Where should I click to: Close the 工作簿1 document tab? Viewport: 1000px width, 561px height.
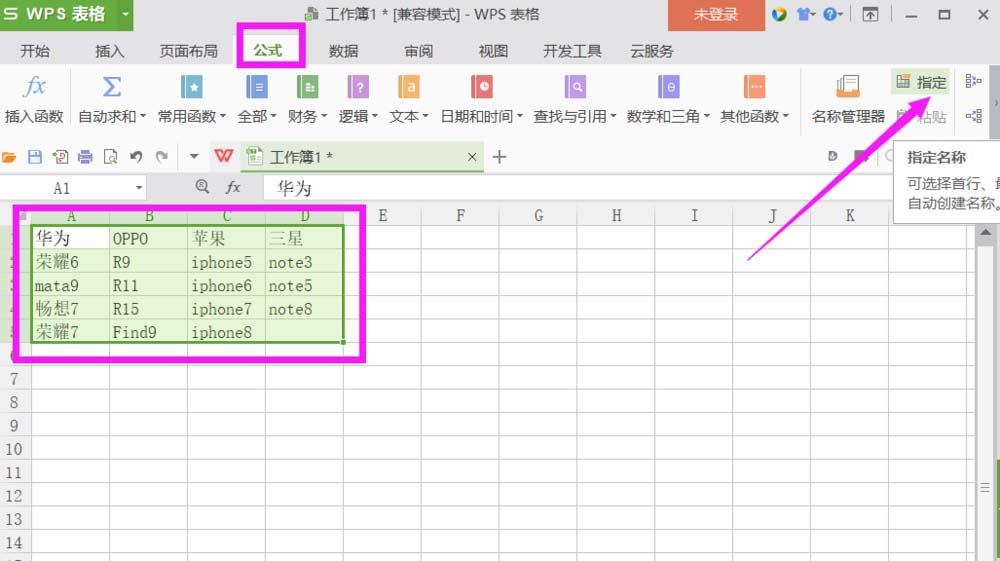472,157
